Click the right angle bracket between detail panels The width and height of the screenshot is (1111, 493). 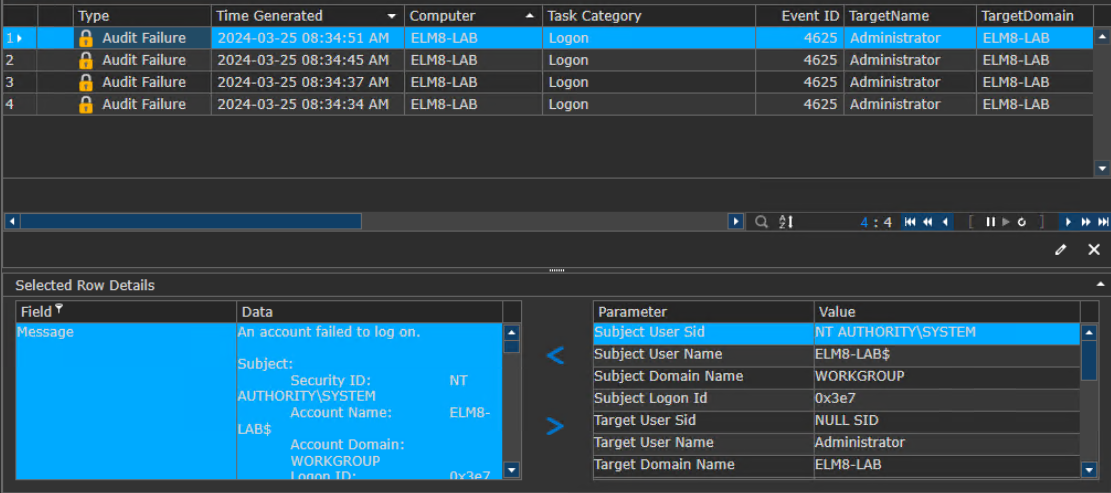point(555,426)
